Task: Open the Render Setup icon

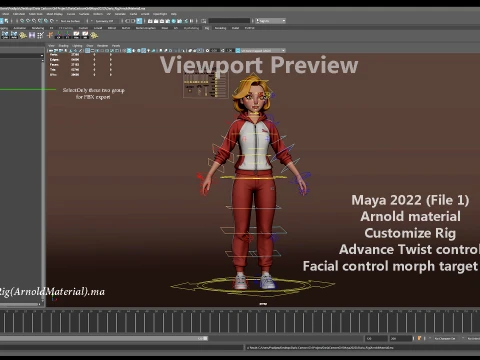Action: [x=179, y=21]
